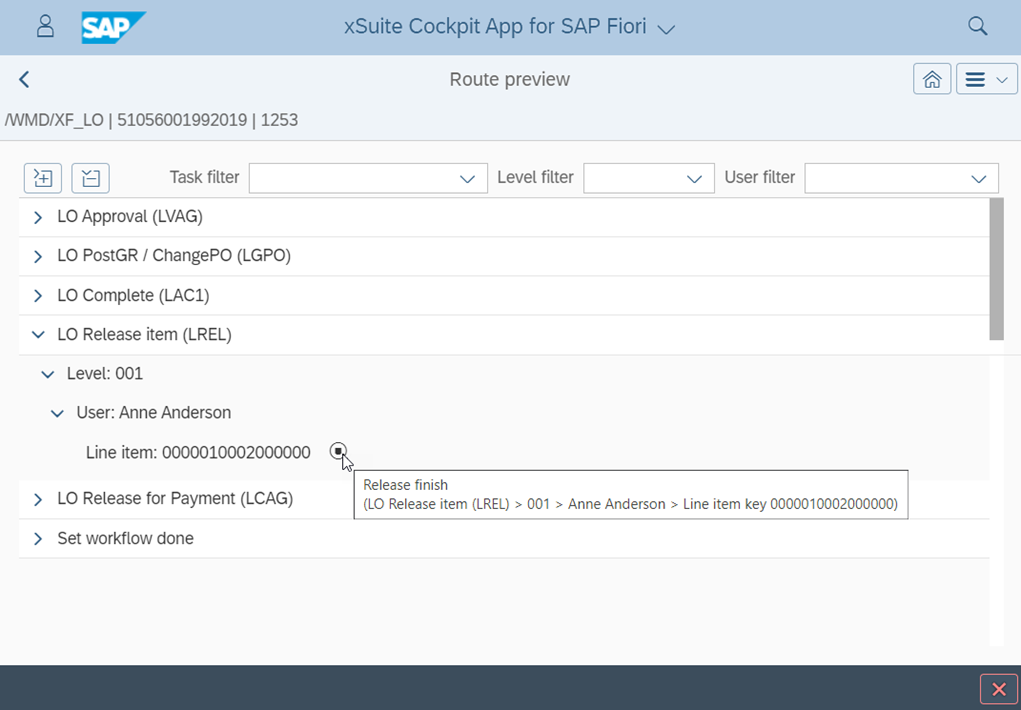Click the SAP logo
This screenshot has height=710, width=1021.
coord(113,27)
